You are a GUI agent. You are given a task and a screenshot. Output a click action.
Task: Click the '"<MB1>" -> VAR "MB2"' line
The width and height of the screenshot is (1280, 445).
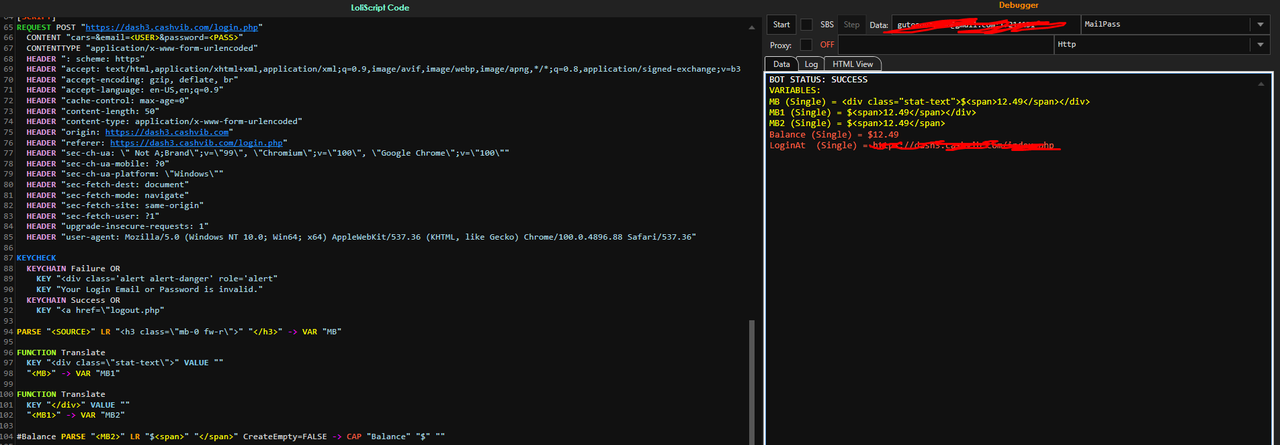tap(76, 415)
